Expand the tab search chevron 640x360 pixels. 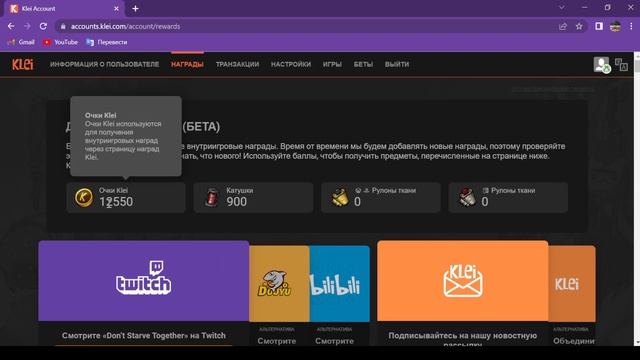coord(562,8)
